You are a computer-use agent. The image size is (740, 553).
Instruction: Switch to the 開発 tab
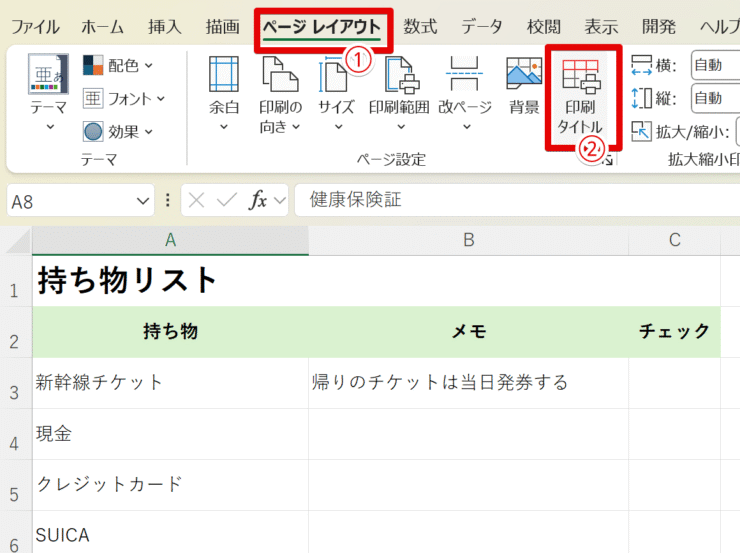(x=659, y=27)
